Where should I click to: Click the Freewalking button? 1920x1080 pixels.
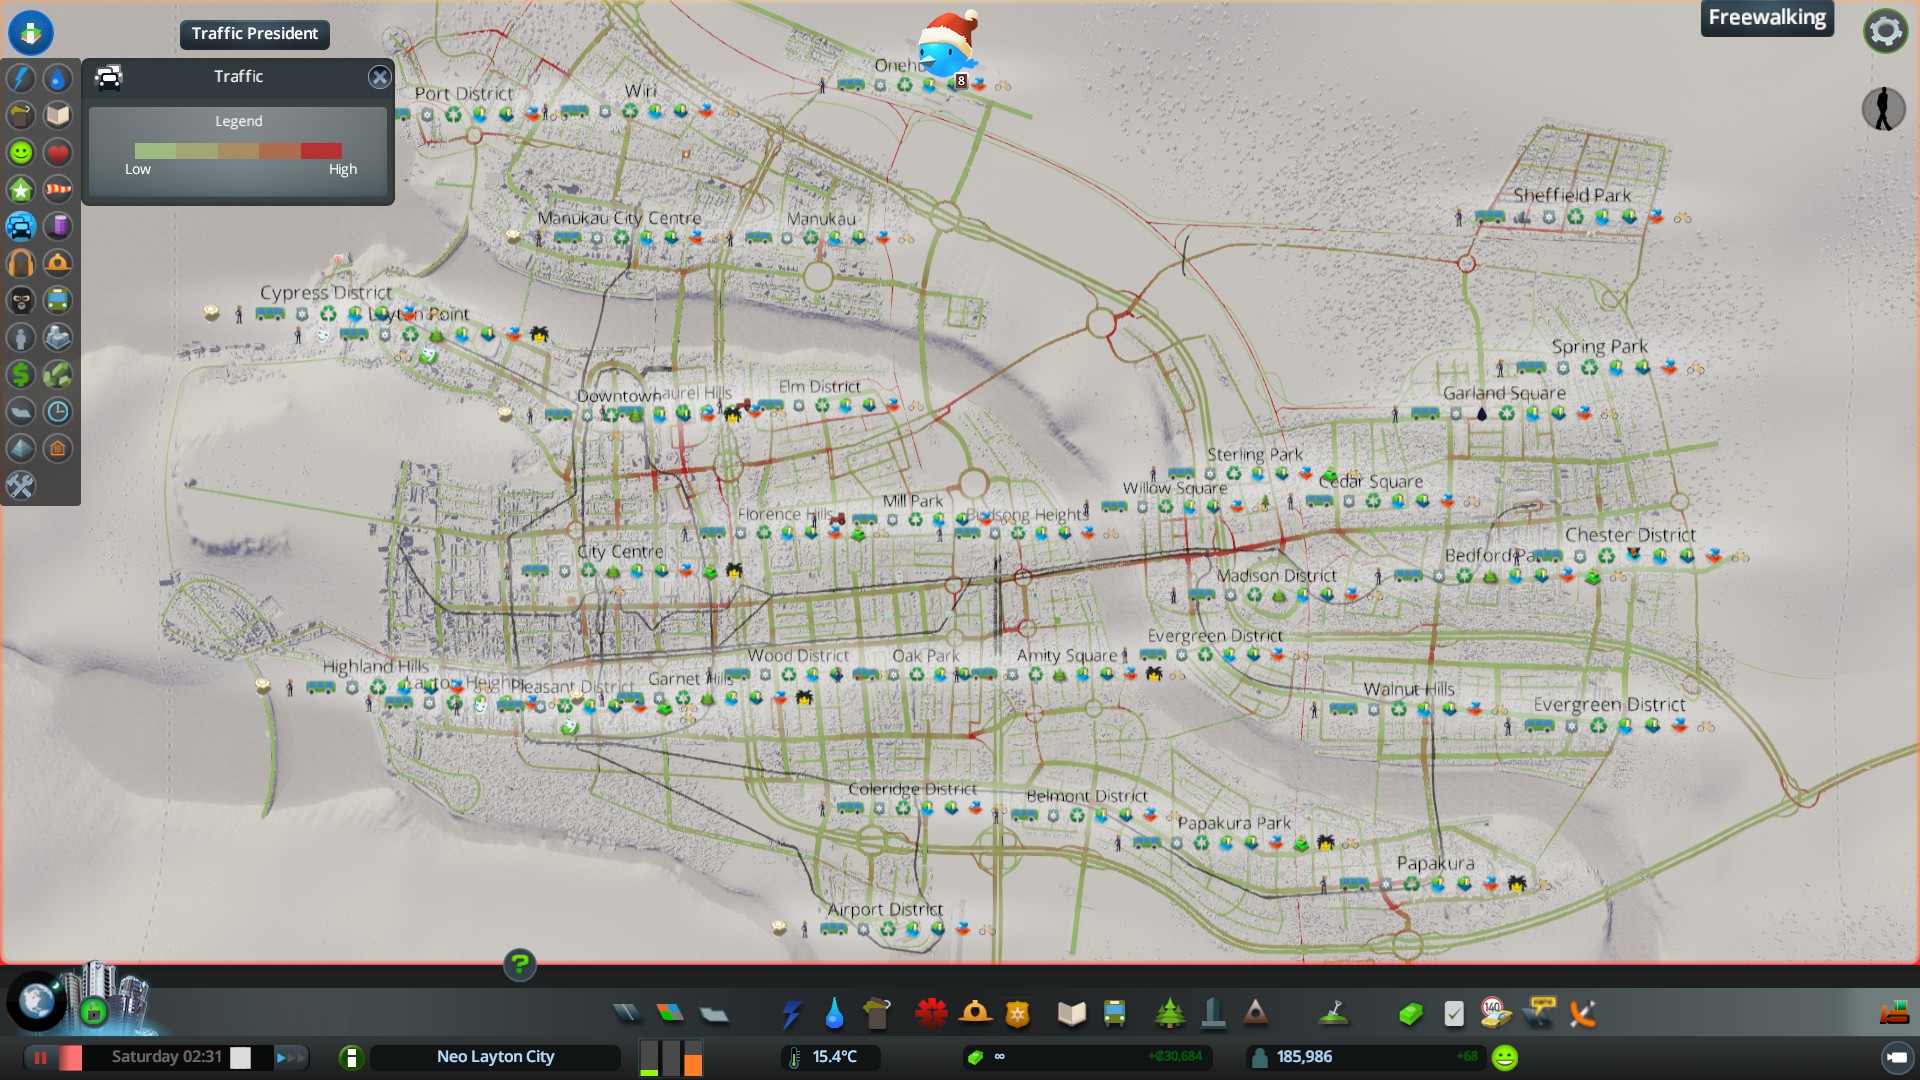click(1766, 18)
